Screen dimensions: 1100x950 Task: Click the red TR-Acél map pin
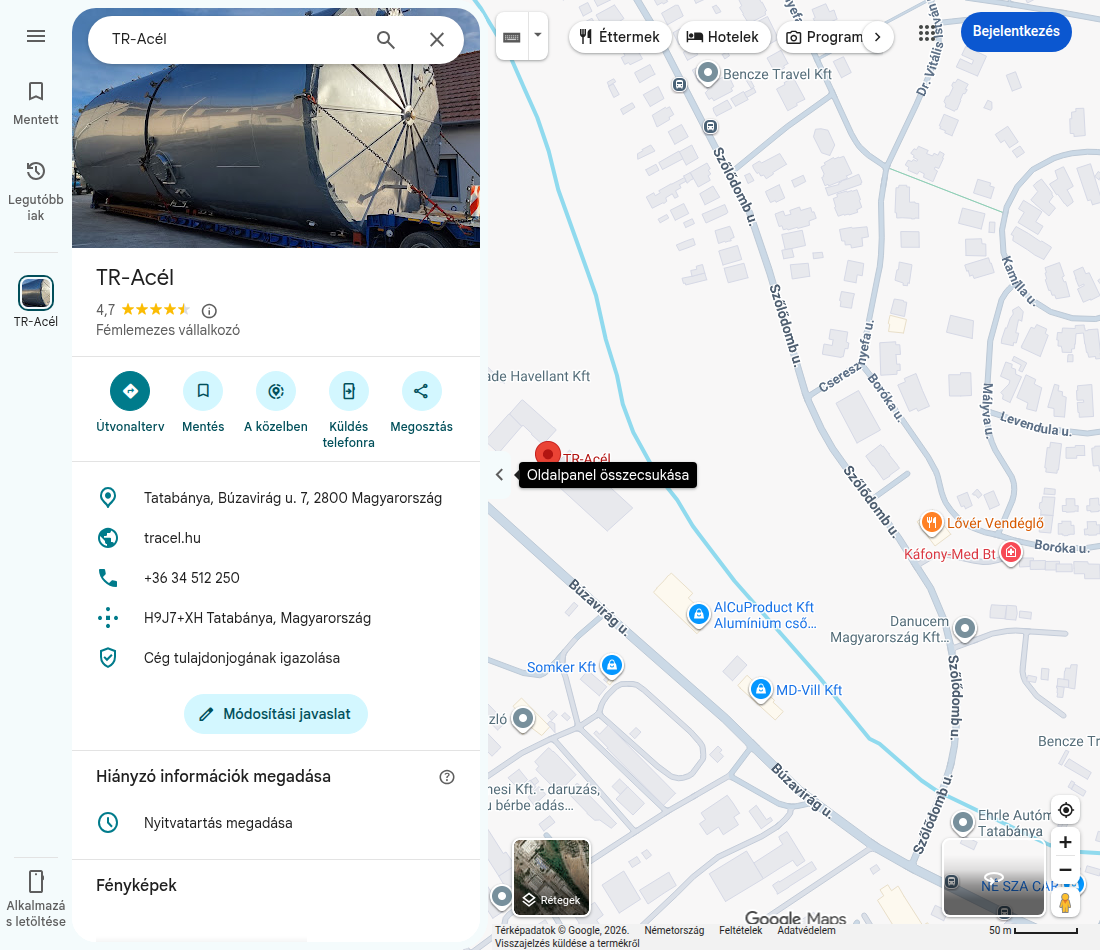click(547, 454)
